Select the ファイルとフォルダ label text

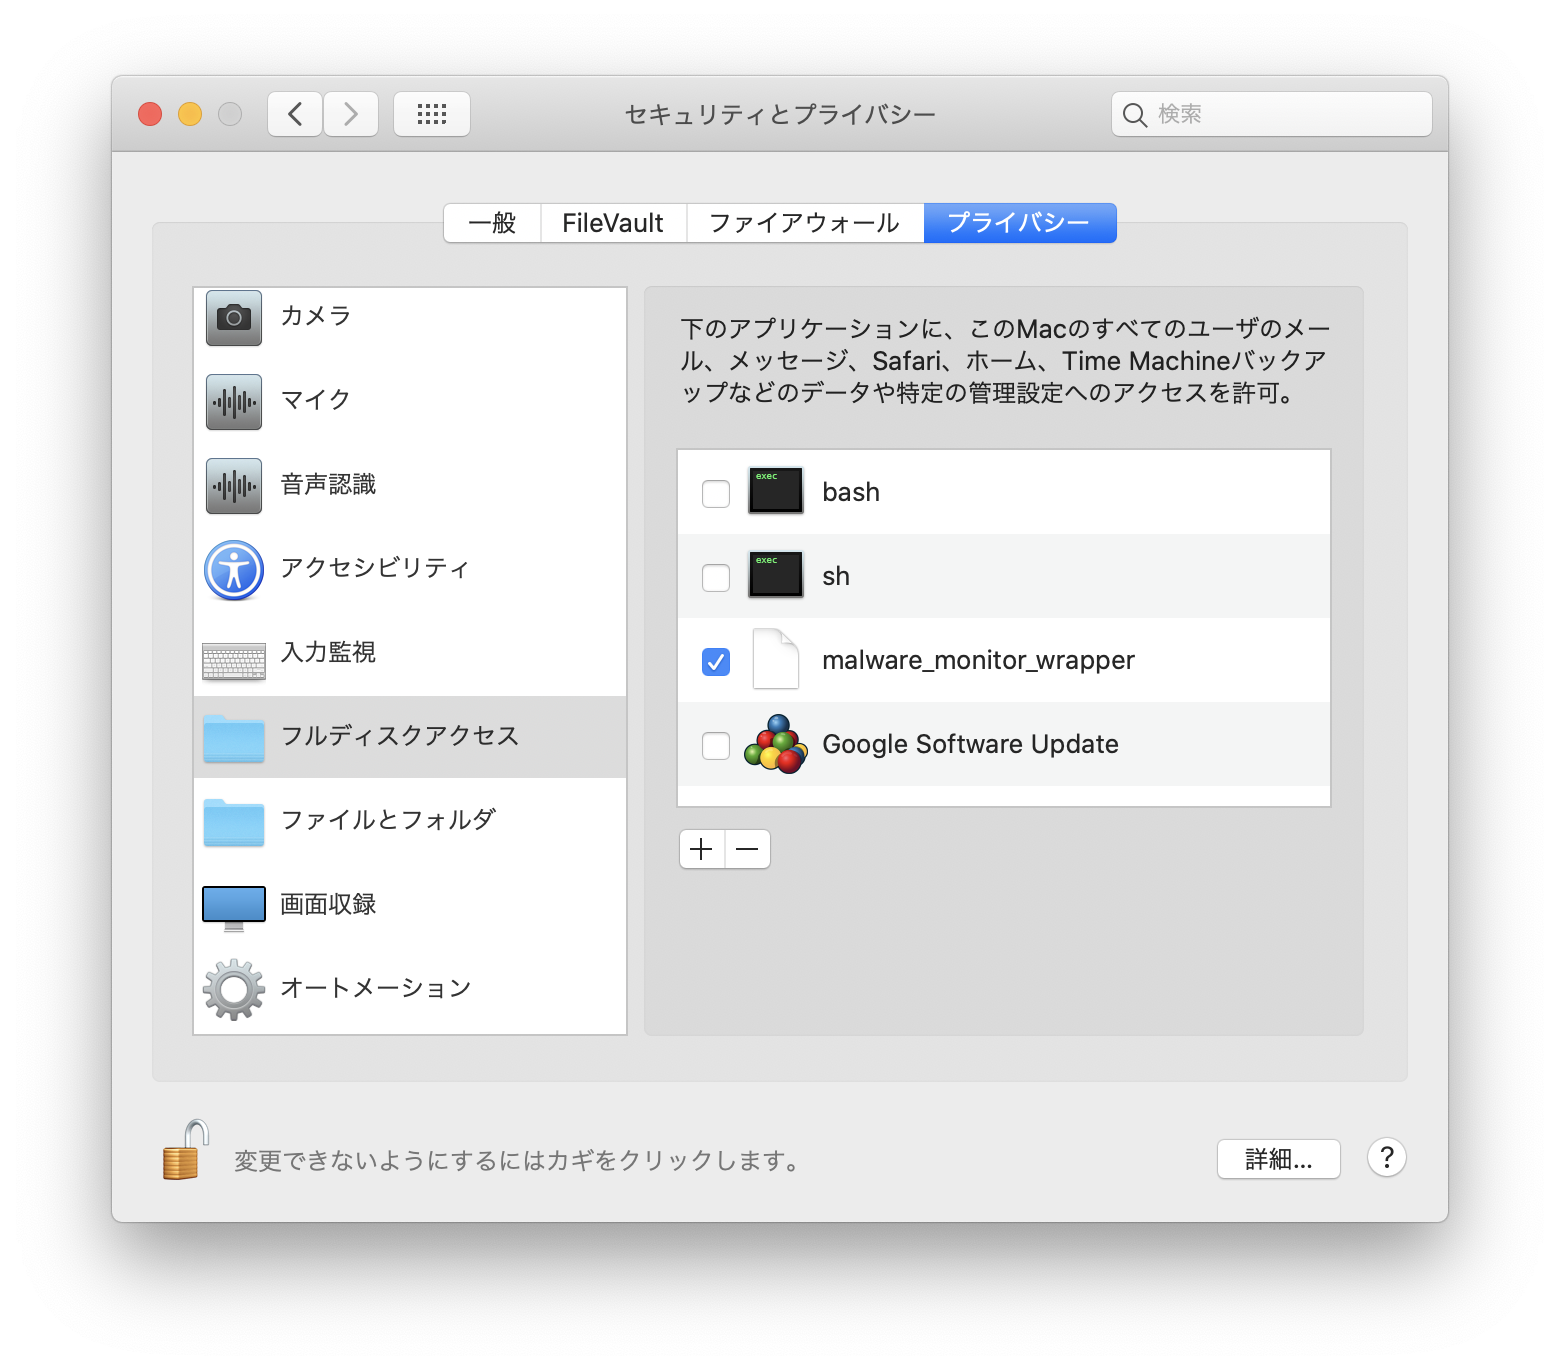(388, 820)
